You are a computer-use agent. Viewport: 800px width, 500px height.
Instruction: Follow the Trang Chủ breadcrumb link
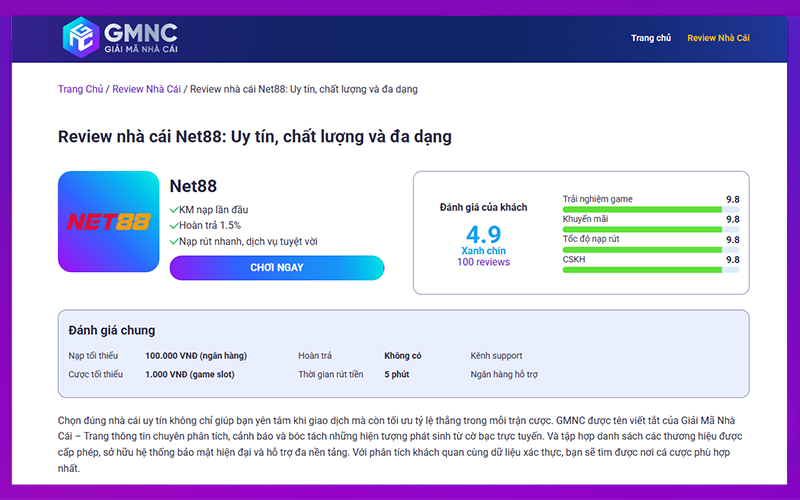point(80,89)
